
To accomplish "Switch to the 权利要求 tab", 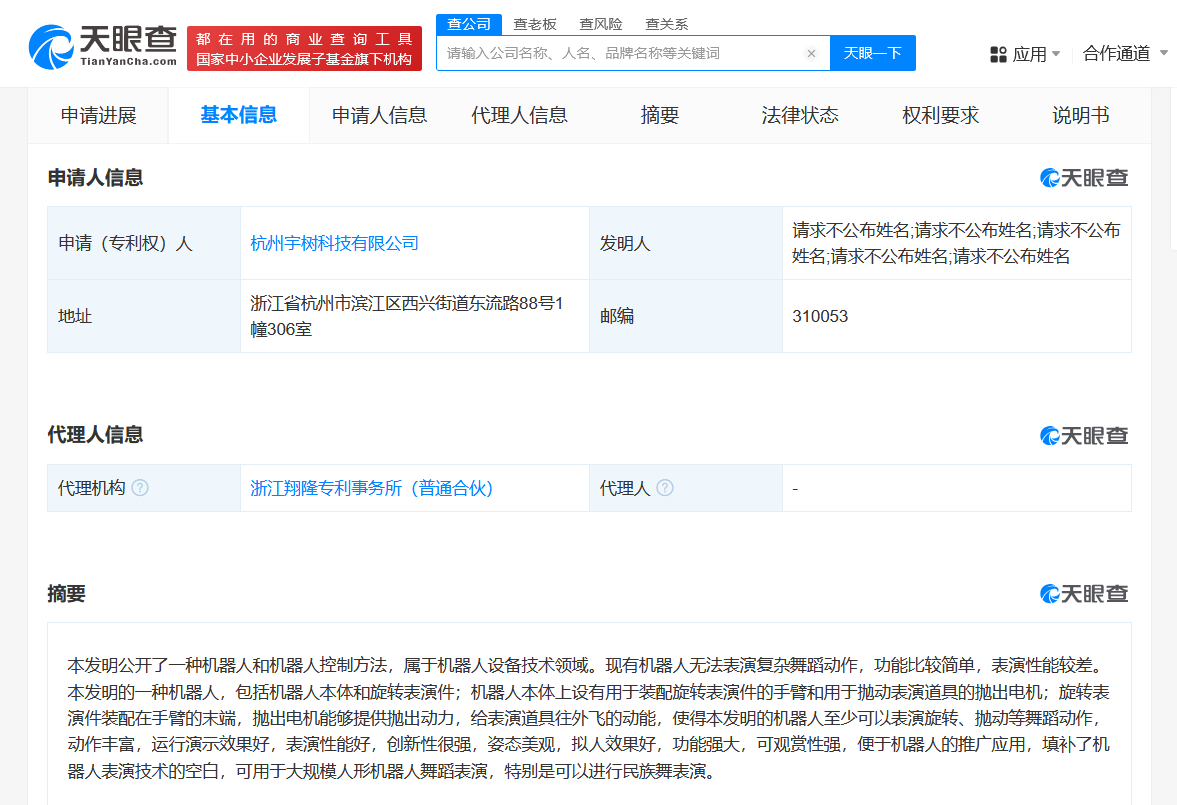I will click(940, 116).
